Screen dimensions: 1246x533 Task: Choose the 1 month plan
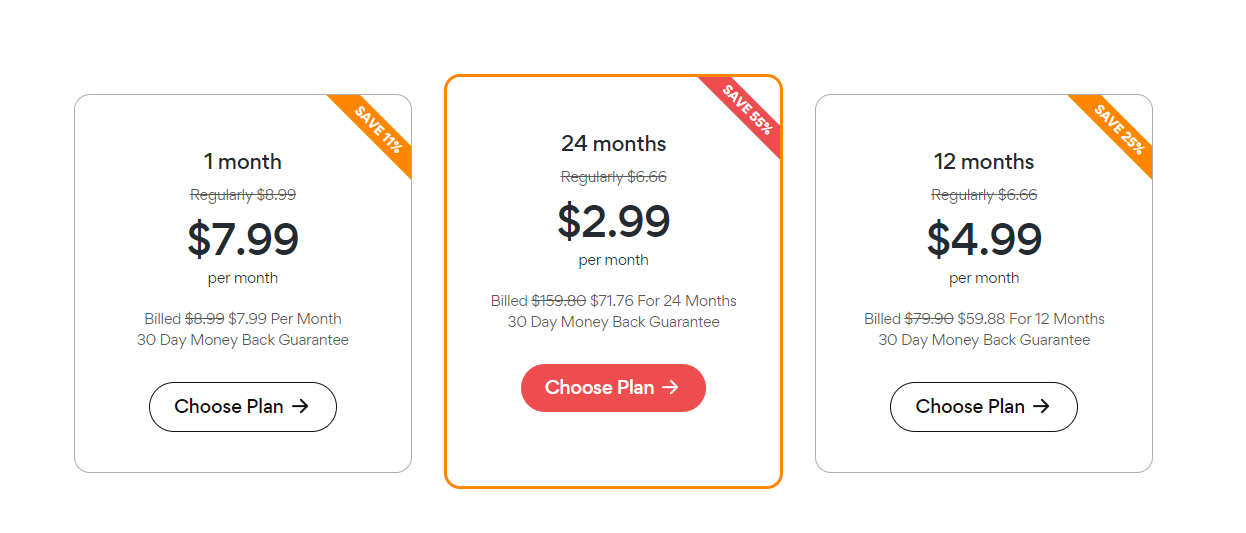tap(243, 407)
